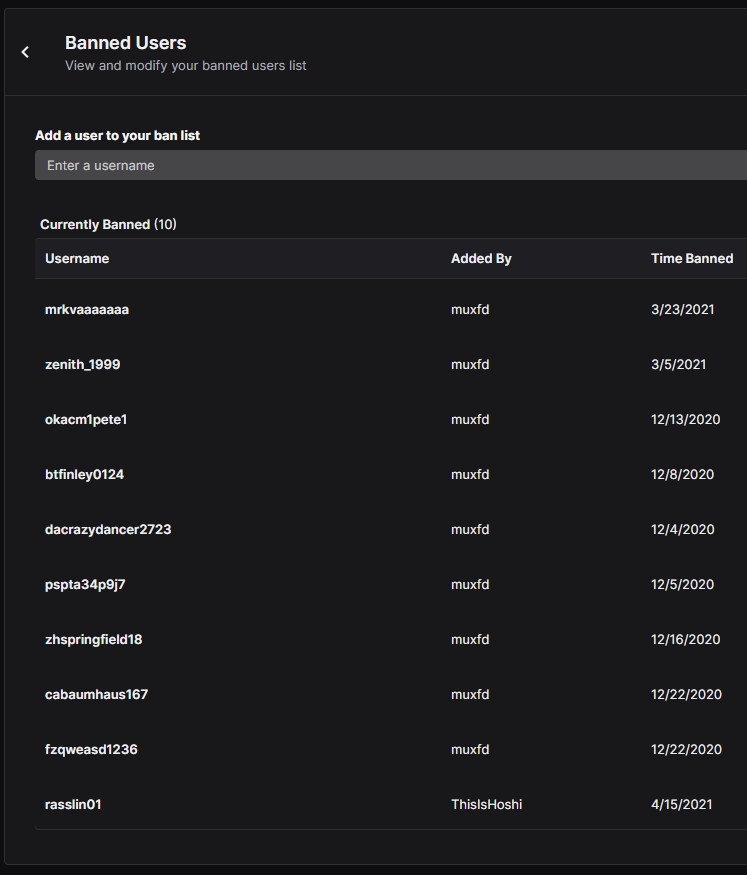747x875 pixels.
Task: Click the Enter a username field
Action: [x=391, y=165]
